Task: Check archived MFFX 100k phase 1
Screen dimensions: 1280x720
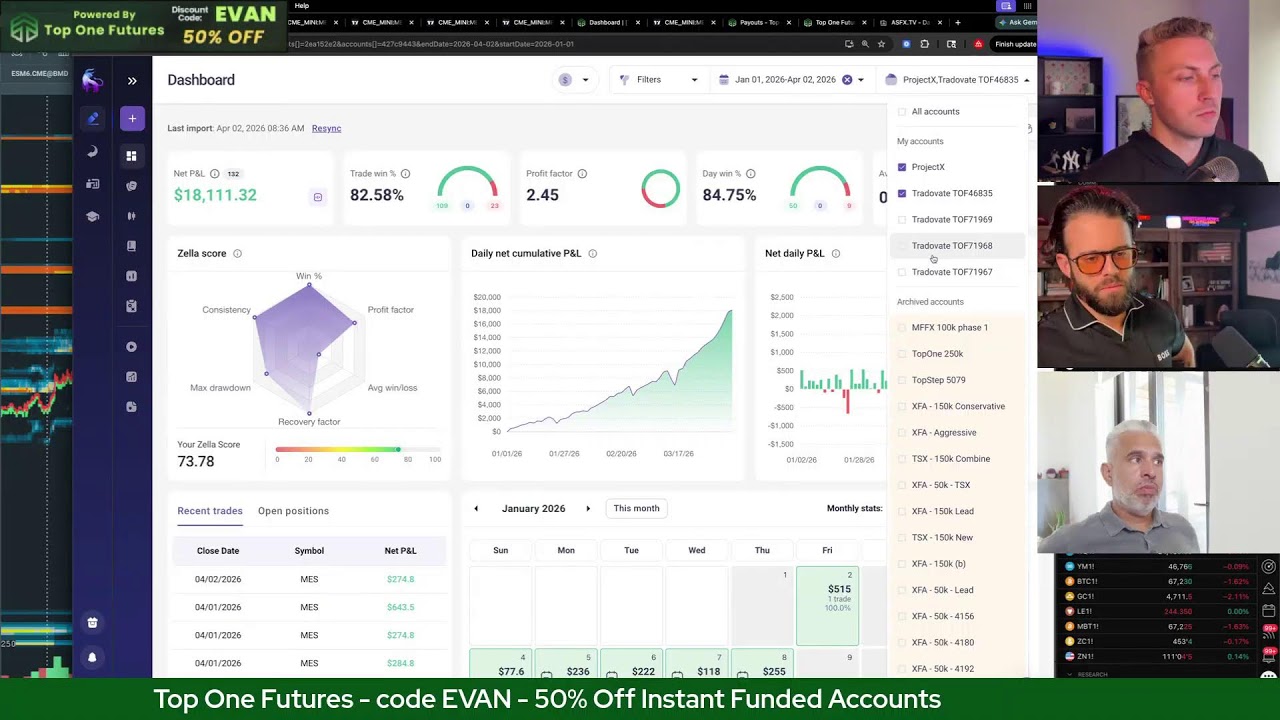Action: pos(902,328)
